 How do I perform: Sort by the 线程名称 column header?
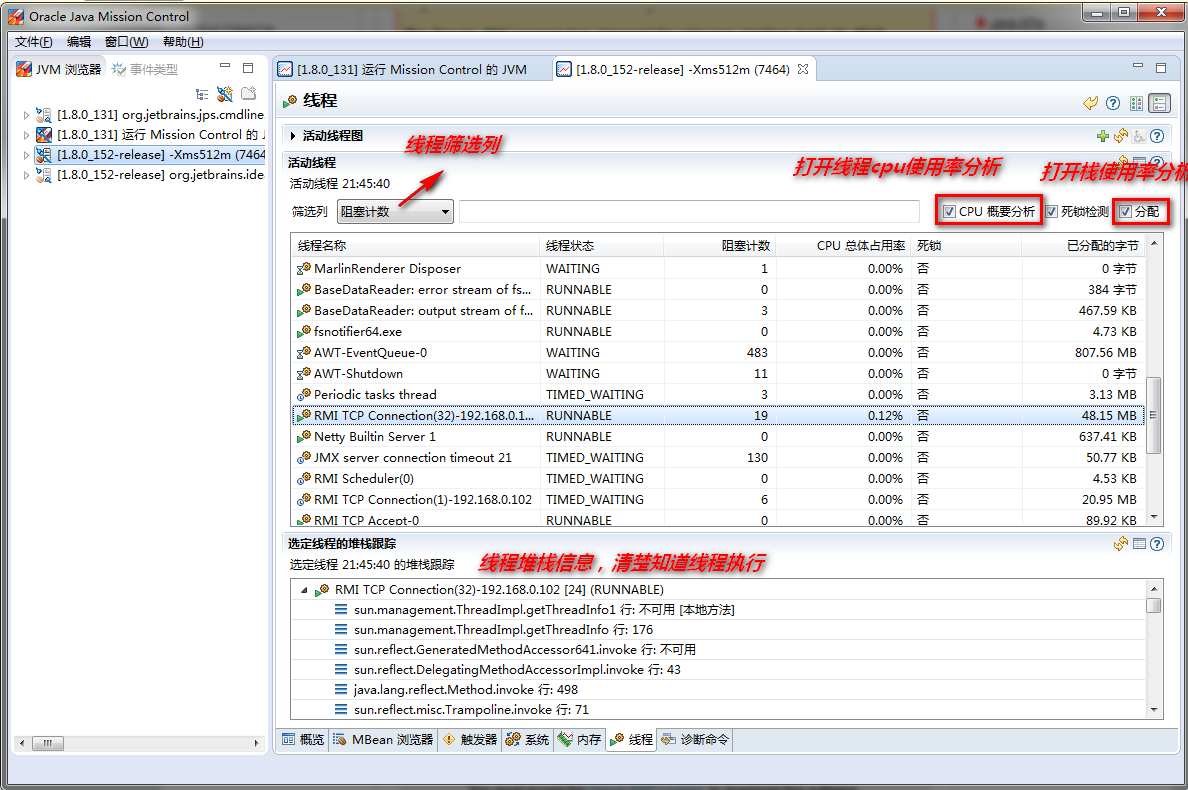pyautogui.click(x=415, y=245)
